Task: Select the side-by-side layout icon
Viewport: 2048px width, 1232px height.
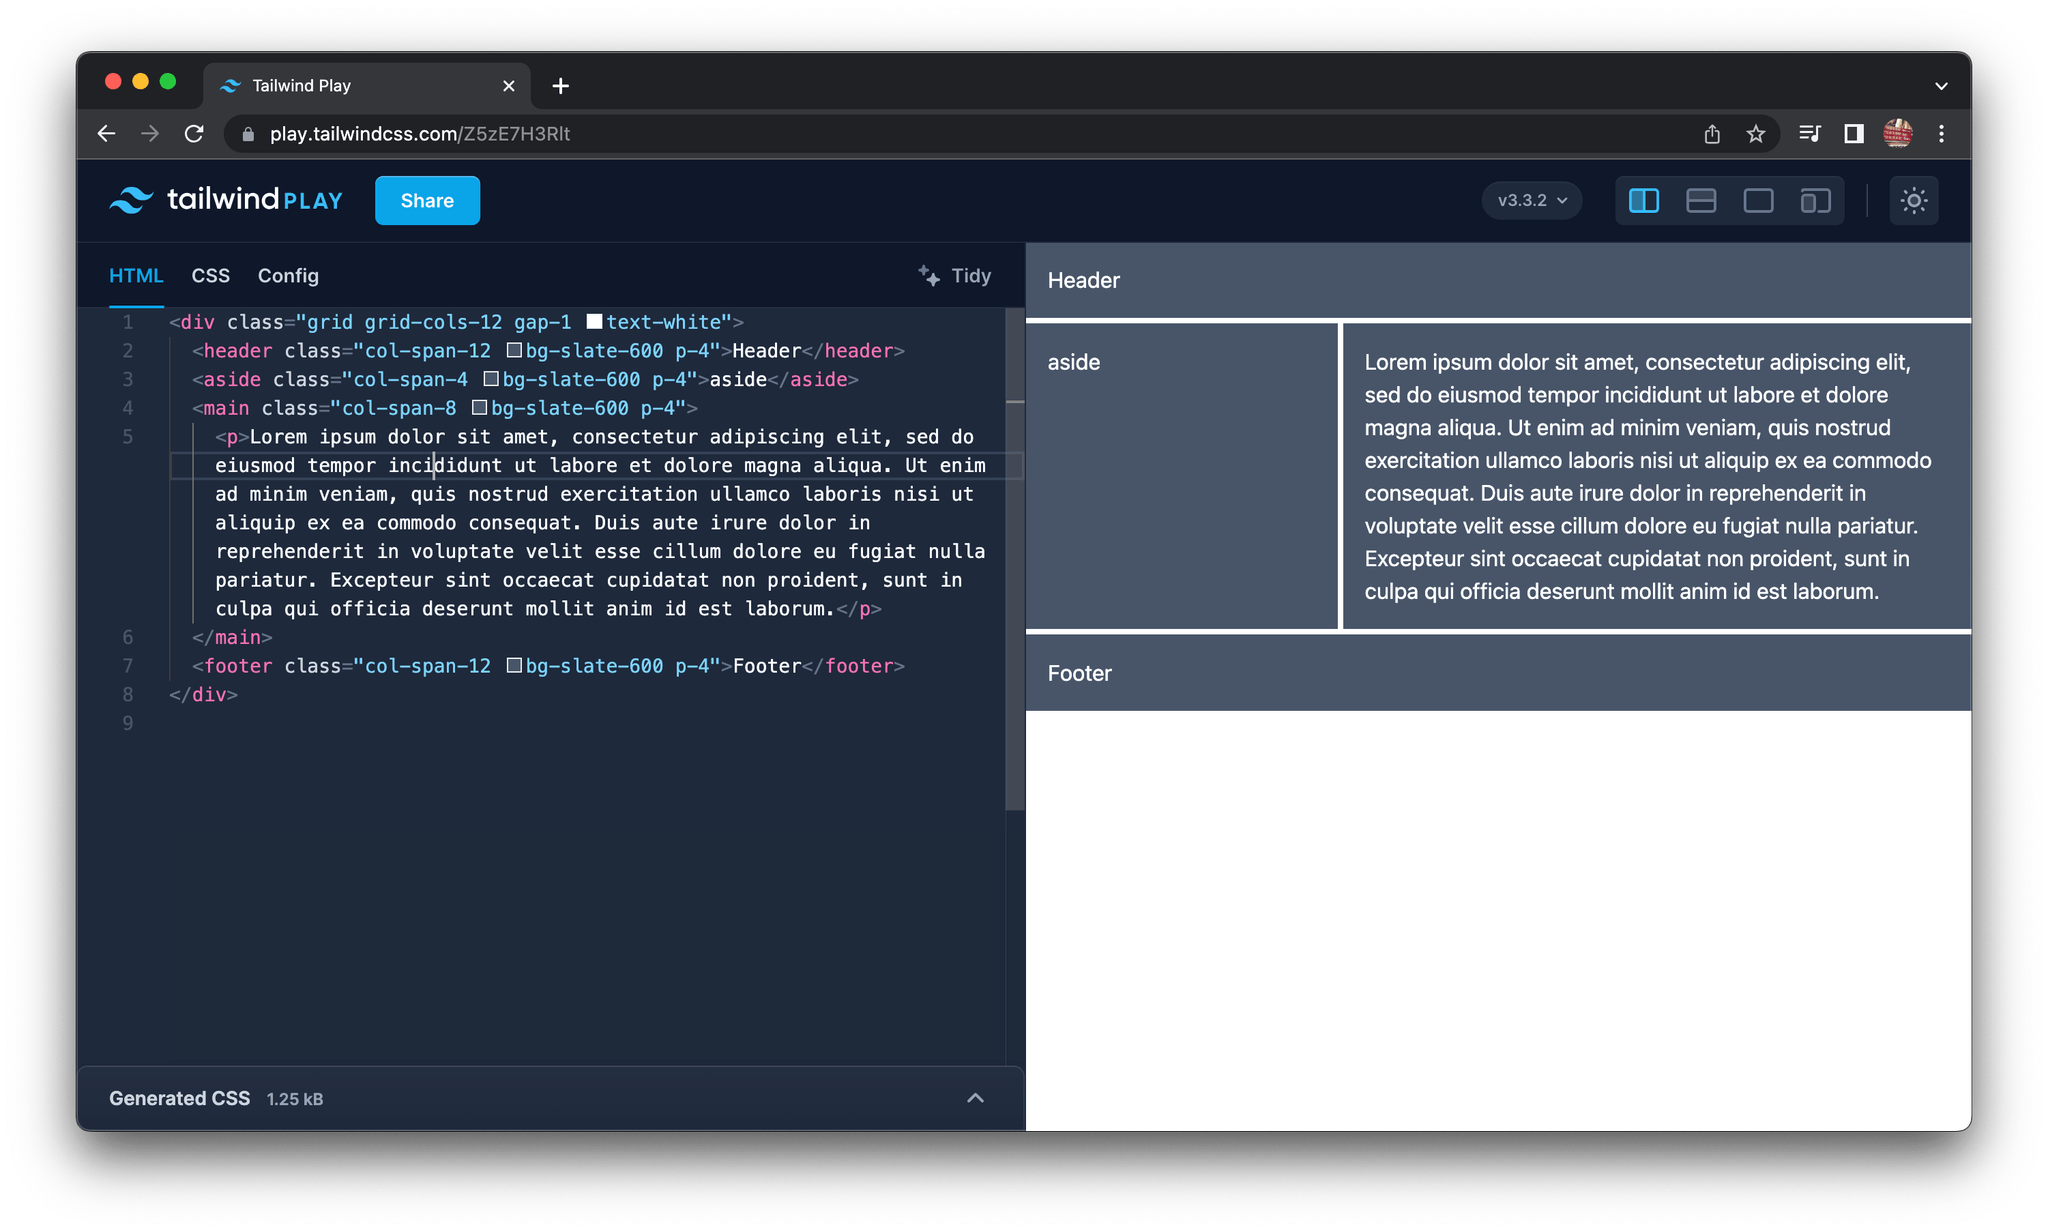Action: (x=1643, y=200)
